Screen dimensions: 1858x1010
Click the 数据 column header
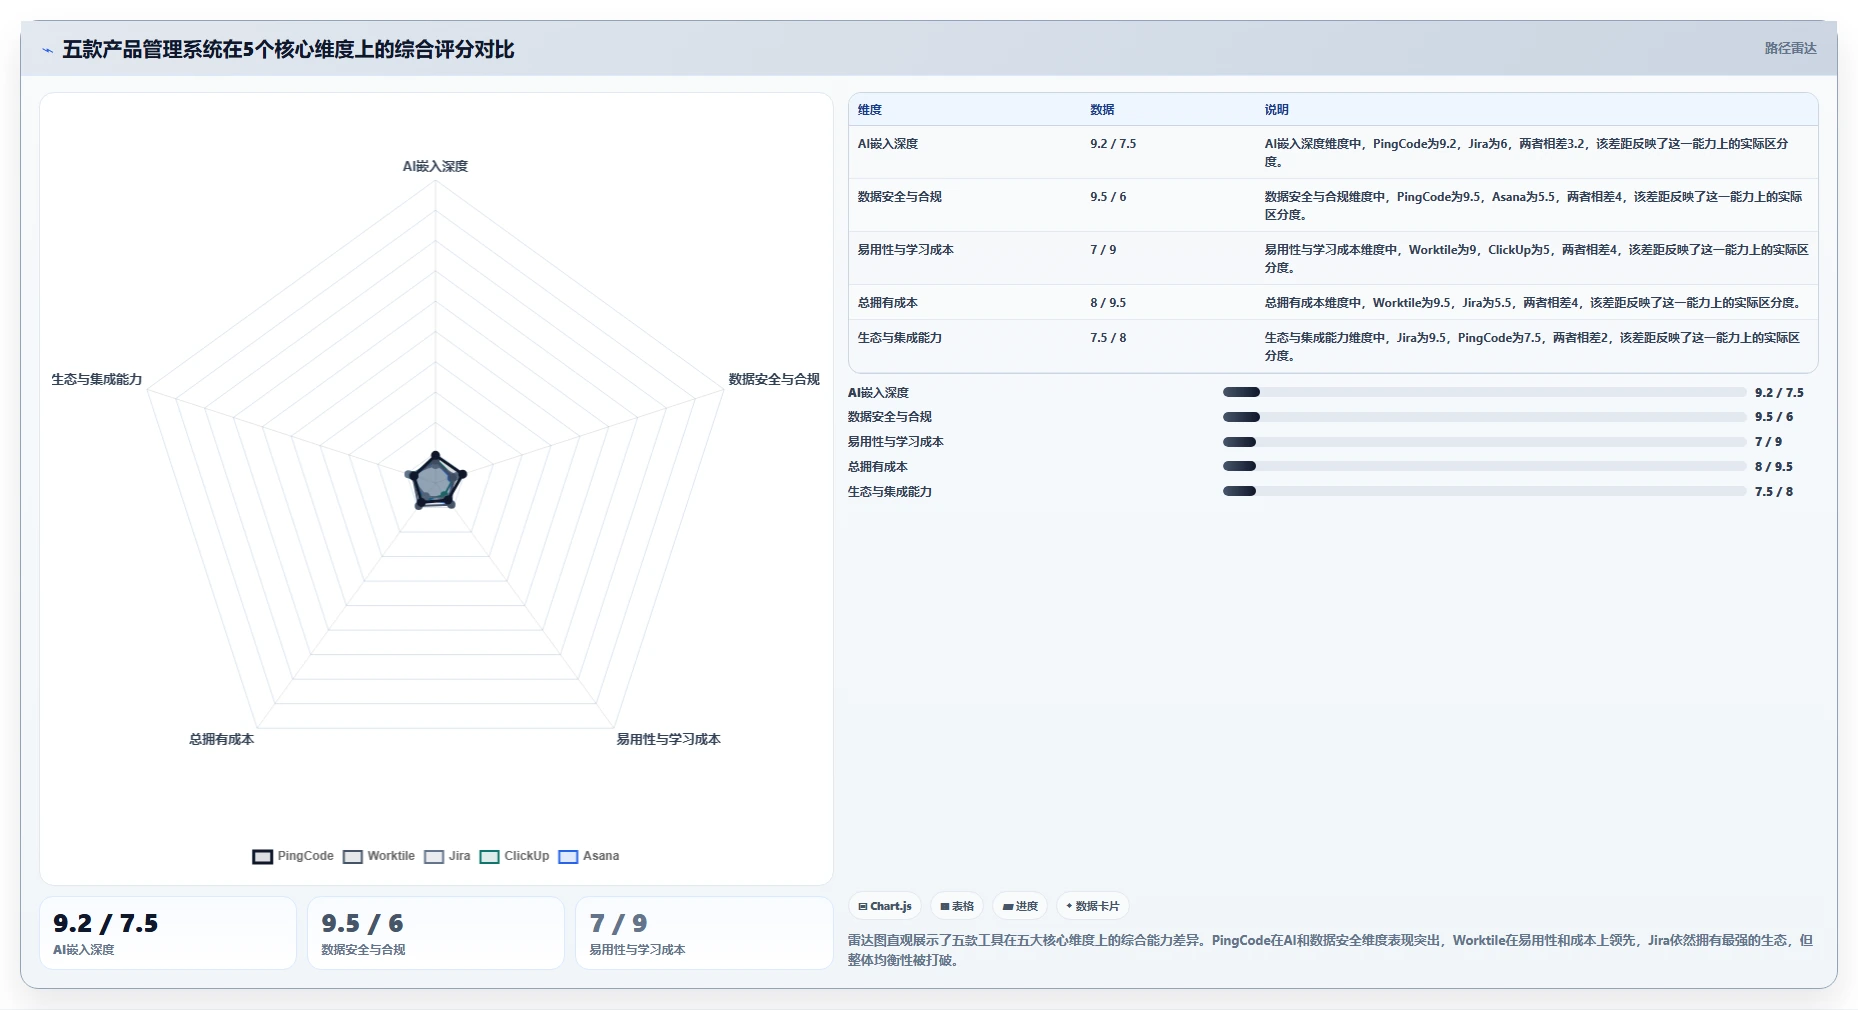1102,110
